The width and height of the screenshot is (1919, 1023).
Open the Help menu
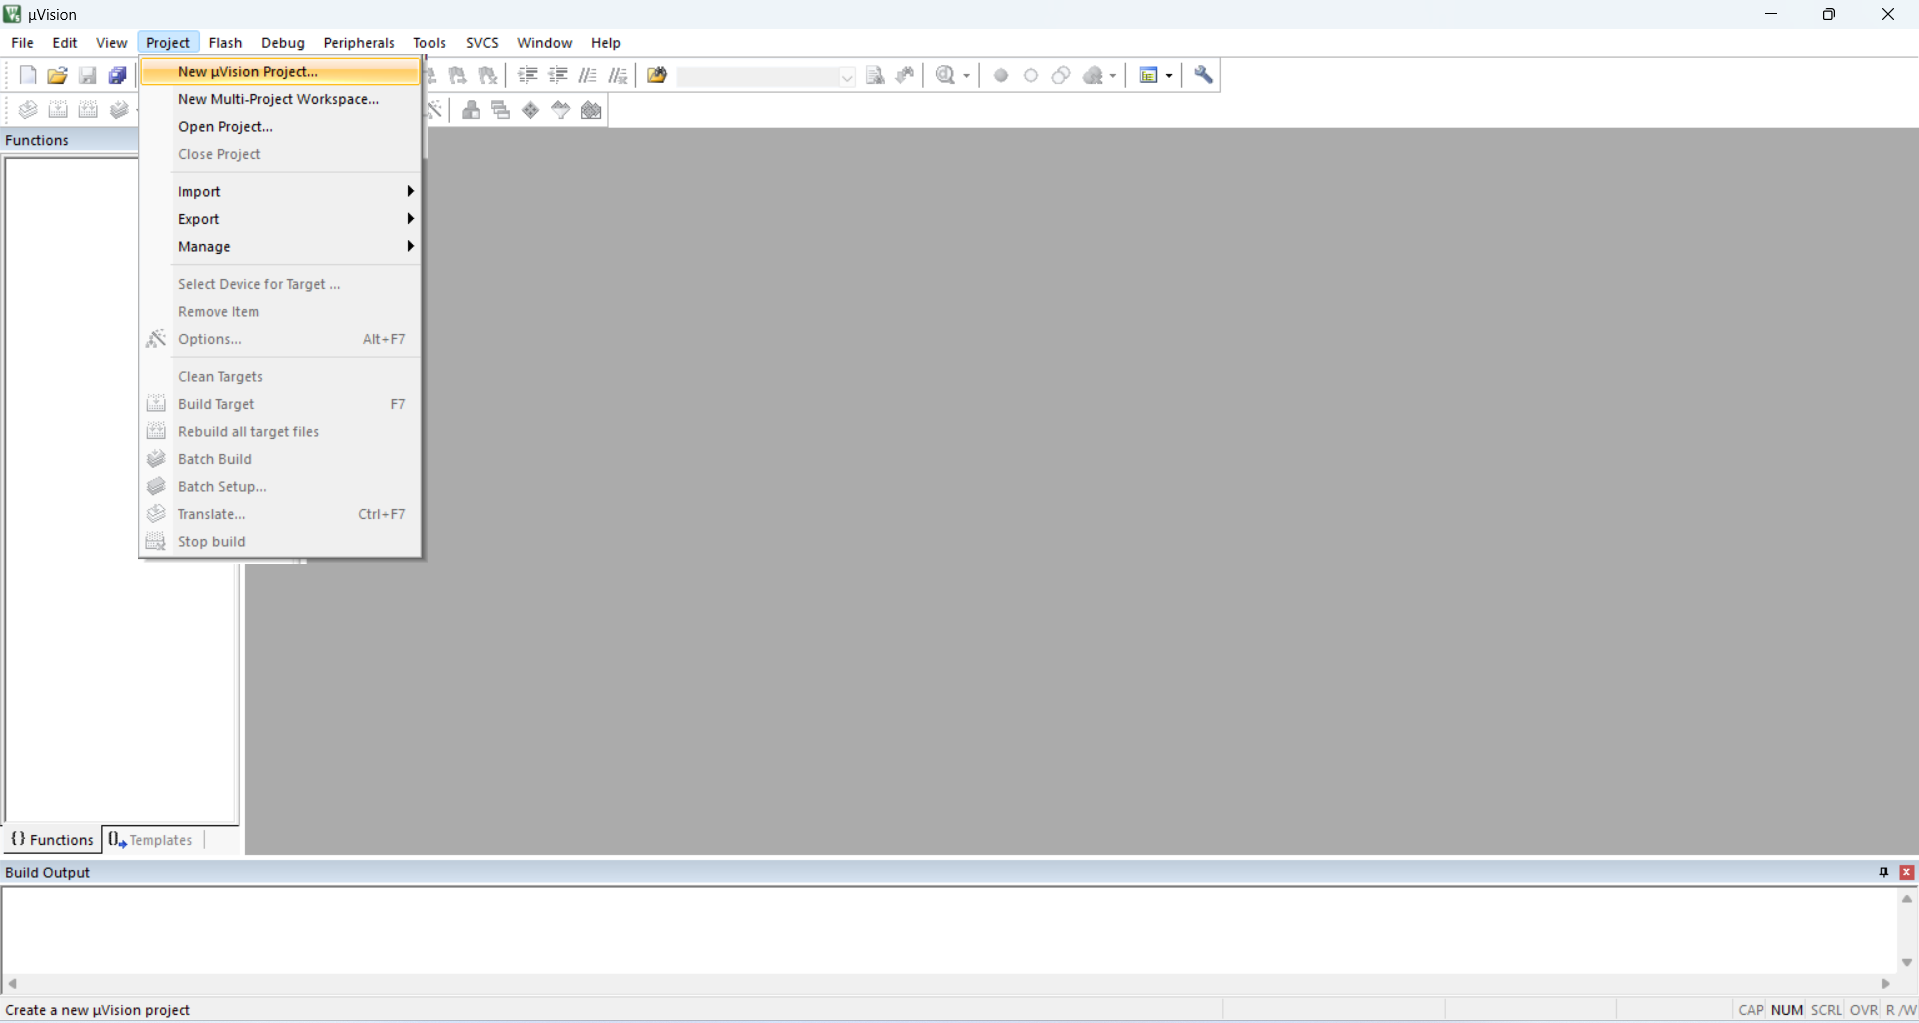coord(605,42)
